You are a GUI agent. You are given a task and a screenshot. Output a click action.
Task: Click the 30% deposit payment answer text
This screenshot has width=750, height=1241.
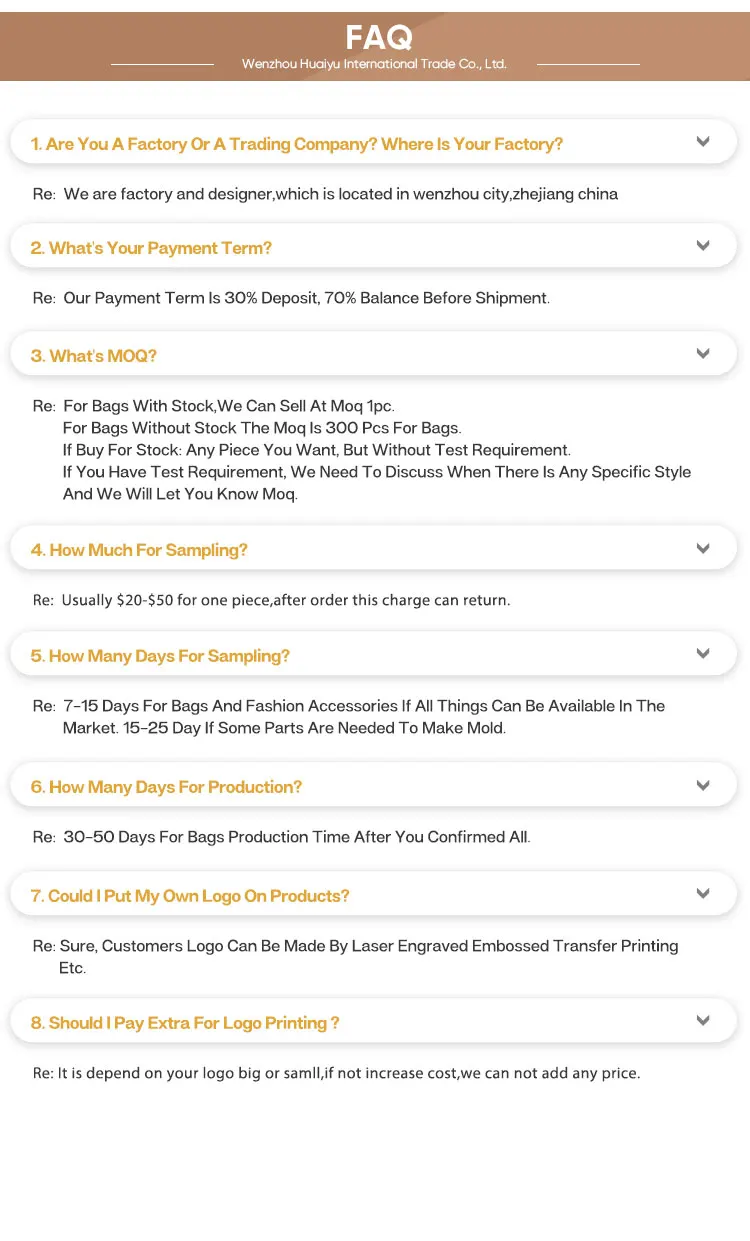(306, 298)
